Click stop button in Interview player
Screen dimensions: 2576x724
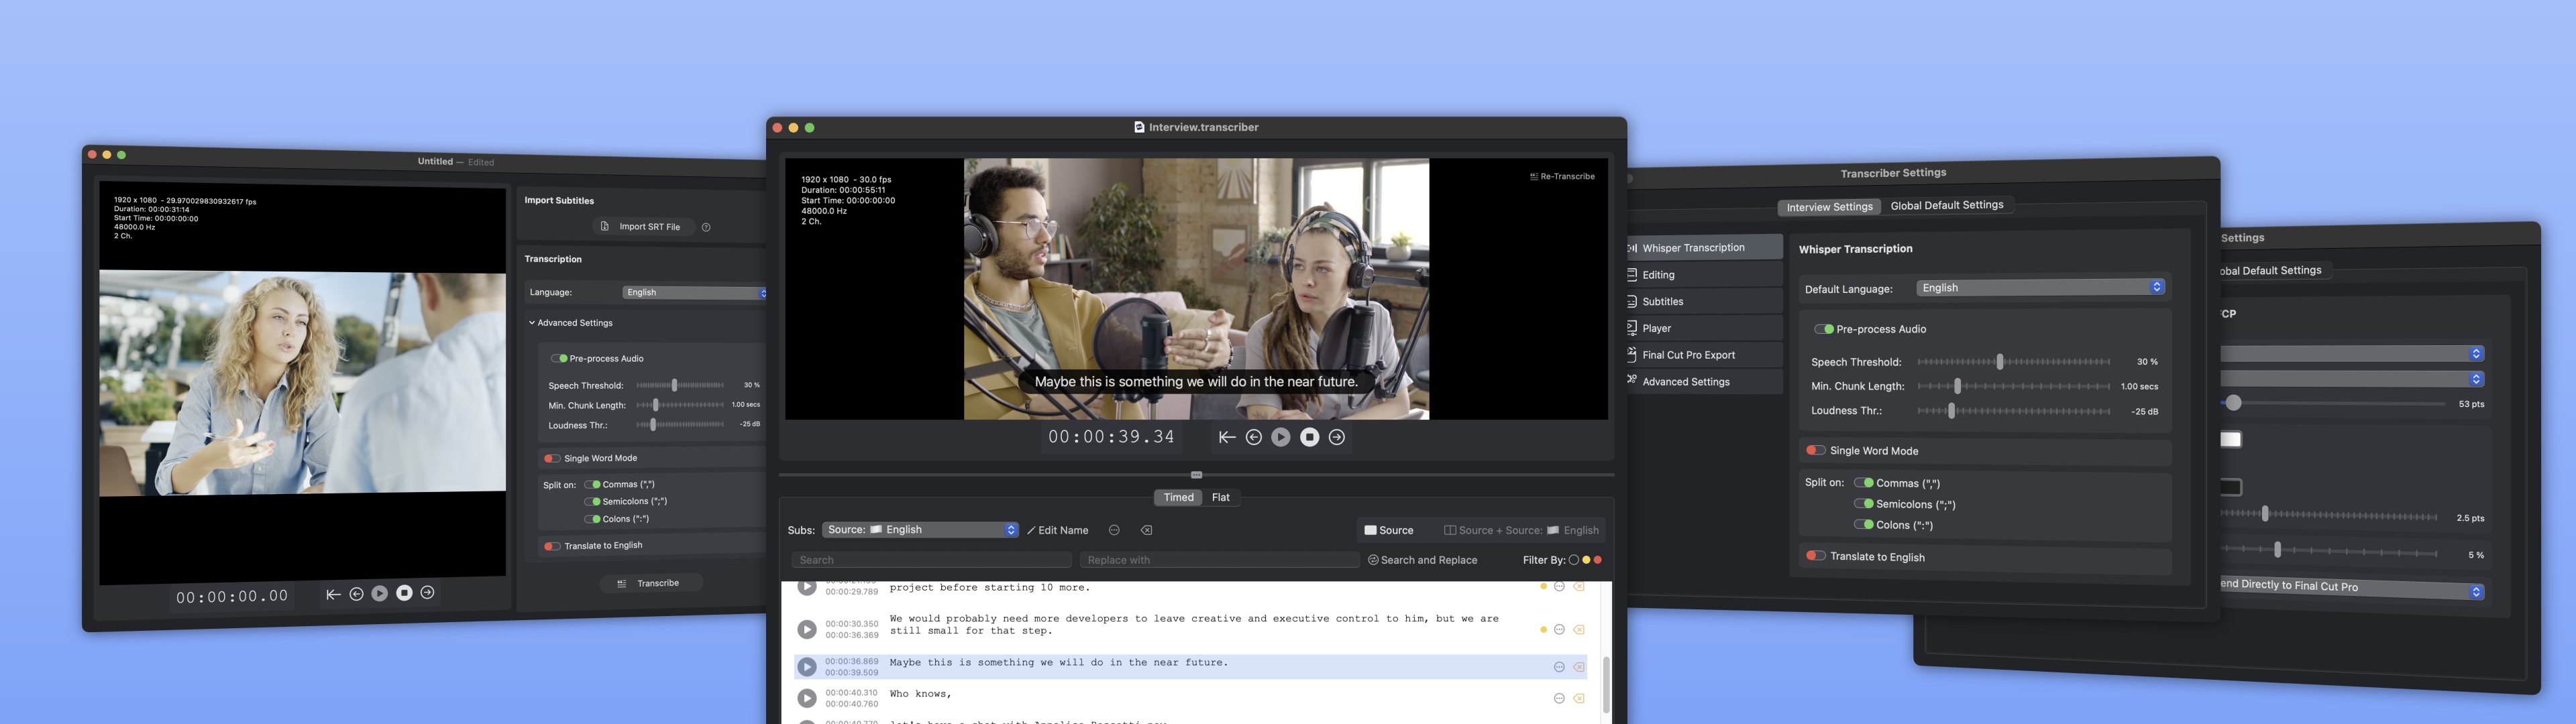tap(1309, 437)
